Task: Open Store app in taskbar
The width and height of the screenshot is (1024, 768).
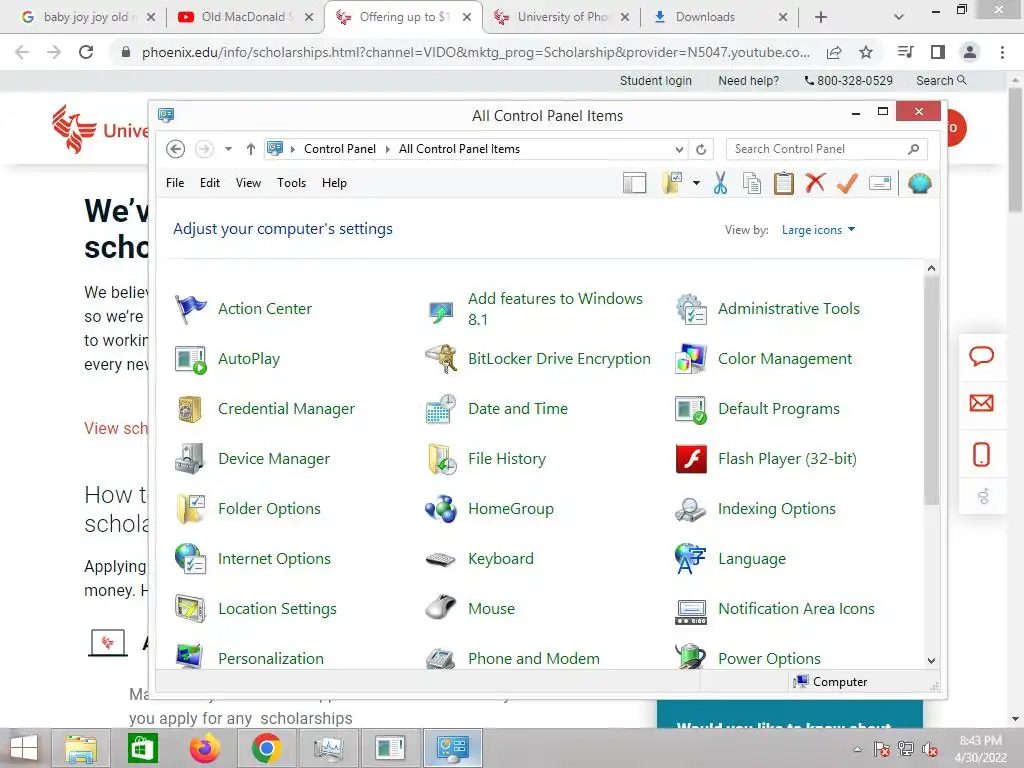Action: pos(143,748)
